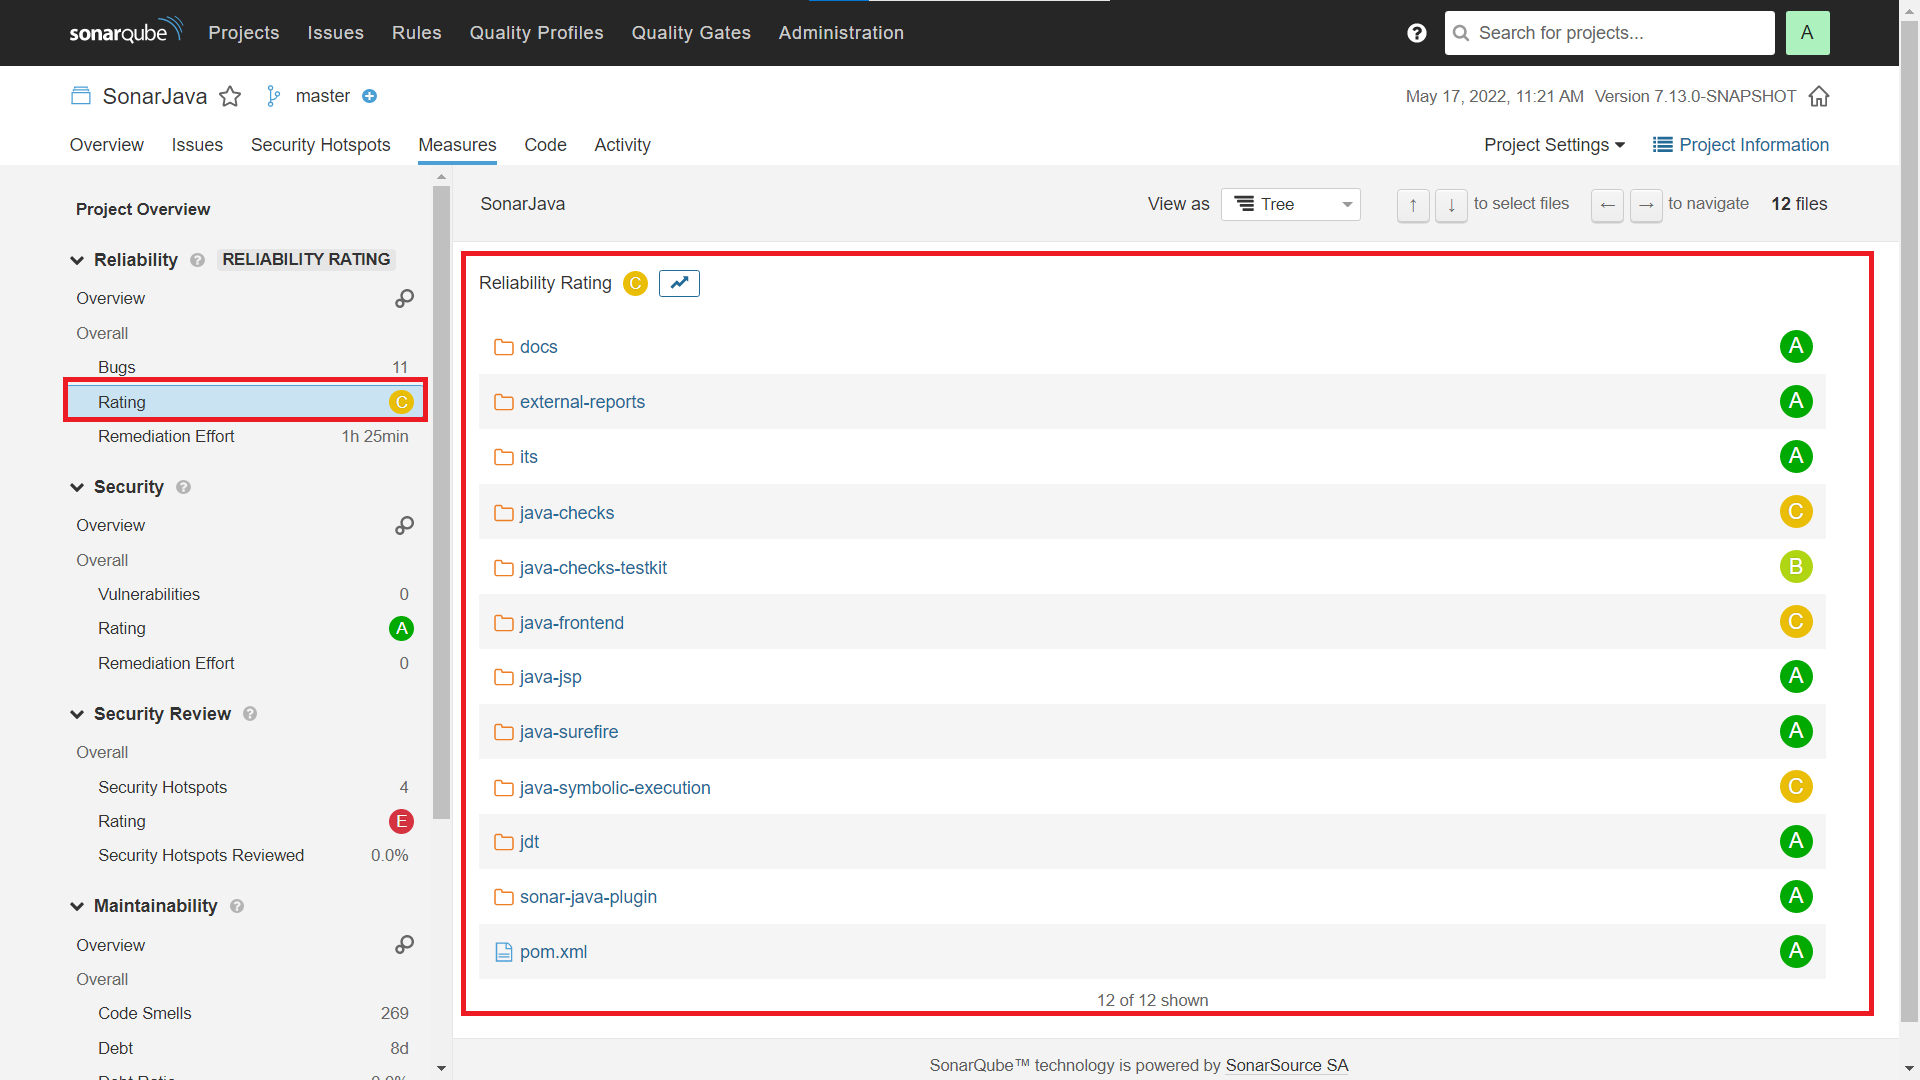Open the jdt folder
1920x1080 pixels.
(x=529, y=842)
